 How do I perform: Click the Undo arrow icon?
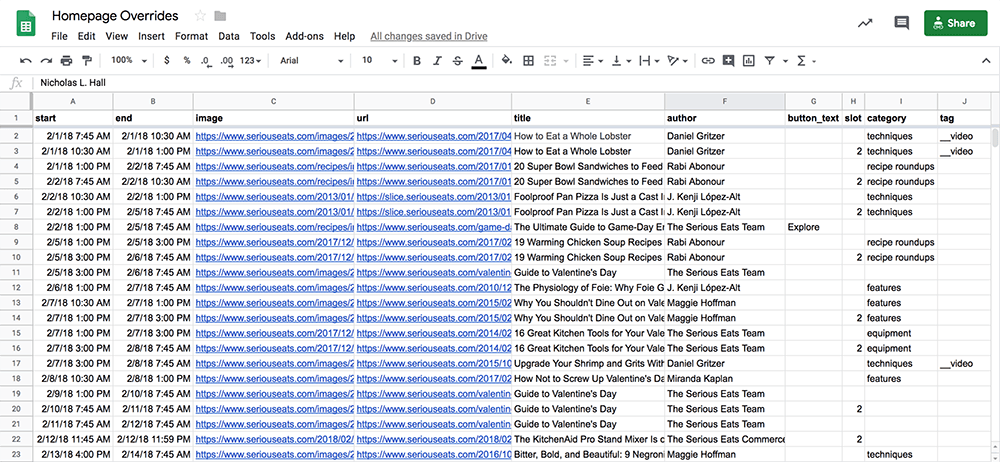coord(26,61)
